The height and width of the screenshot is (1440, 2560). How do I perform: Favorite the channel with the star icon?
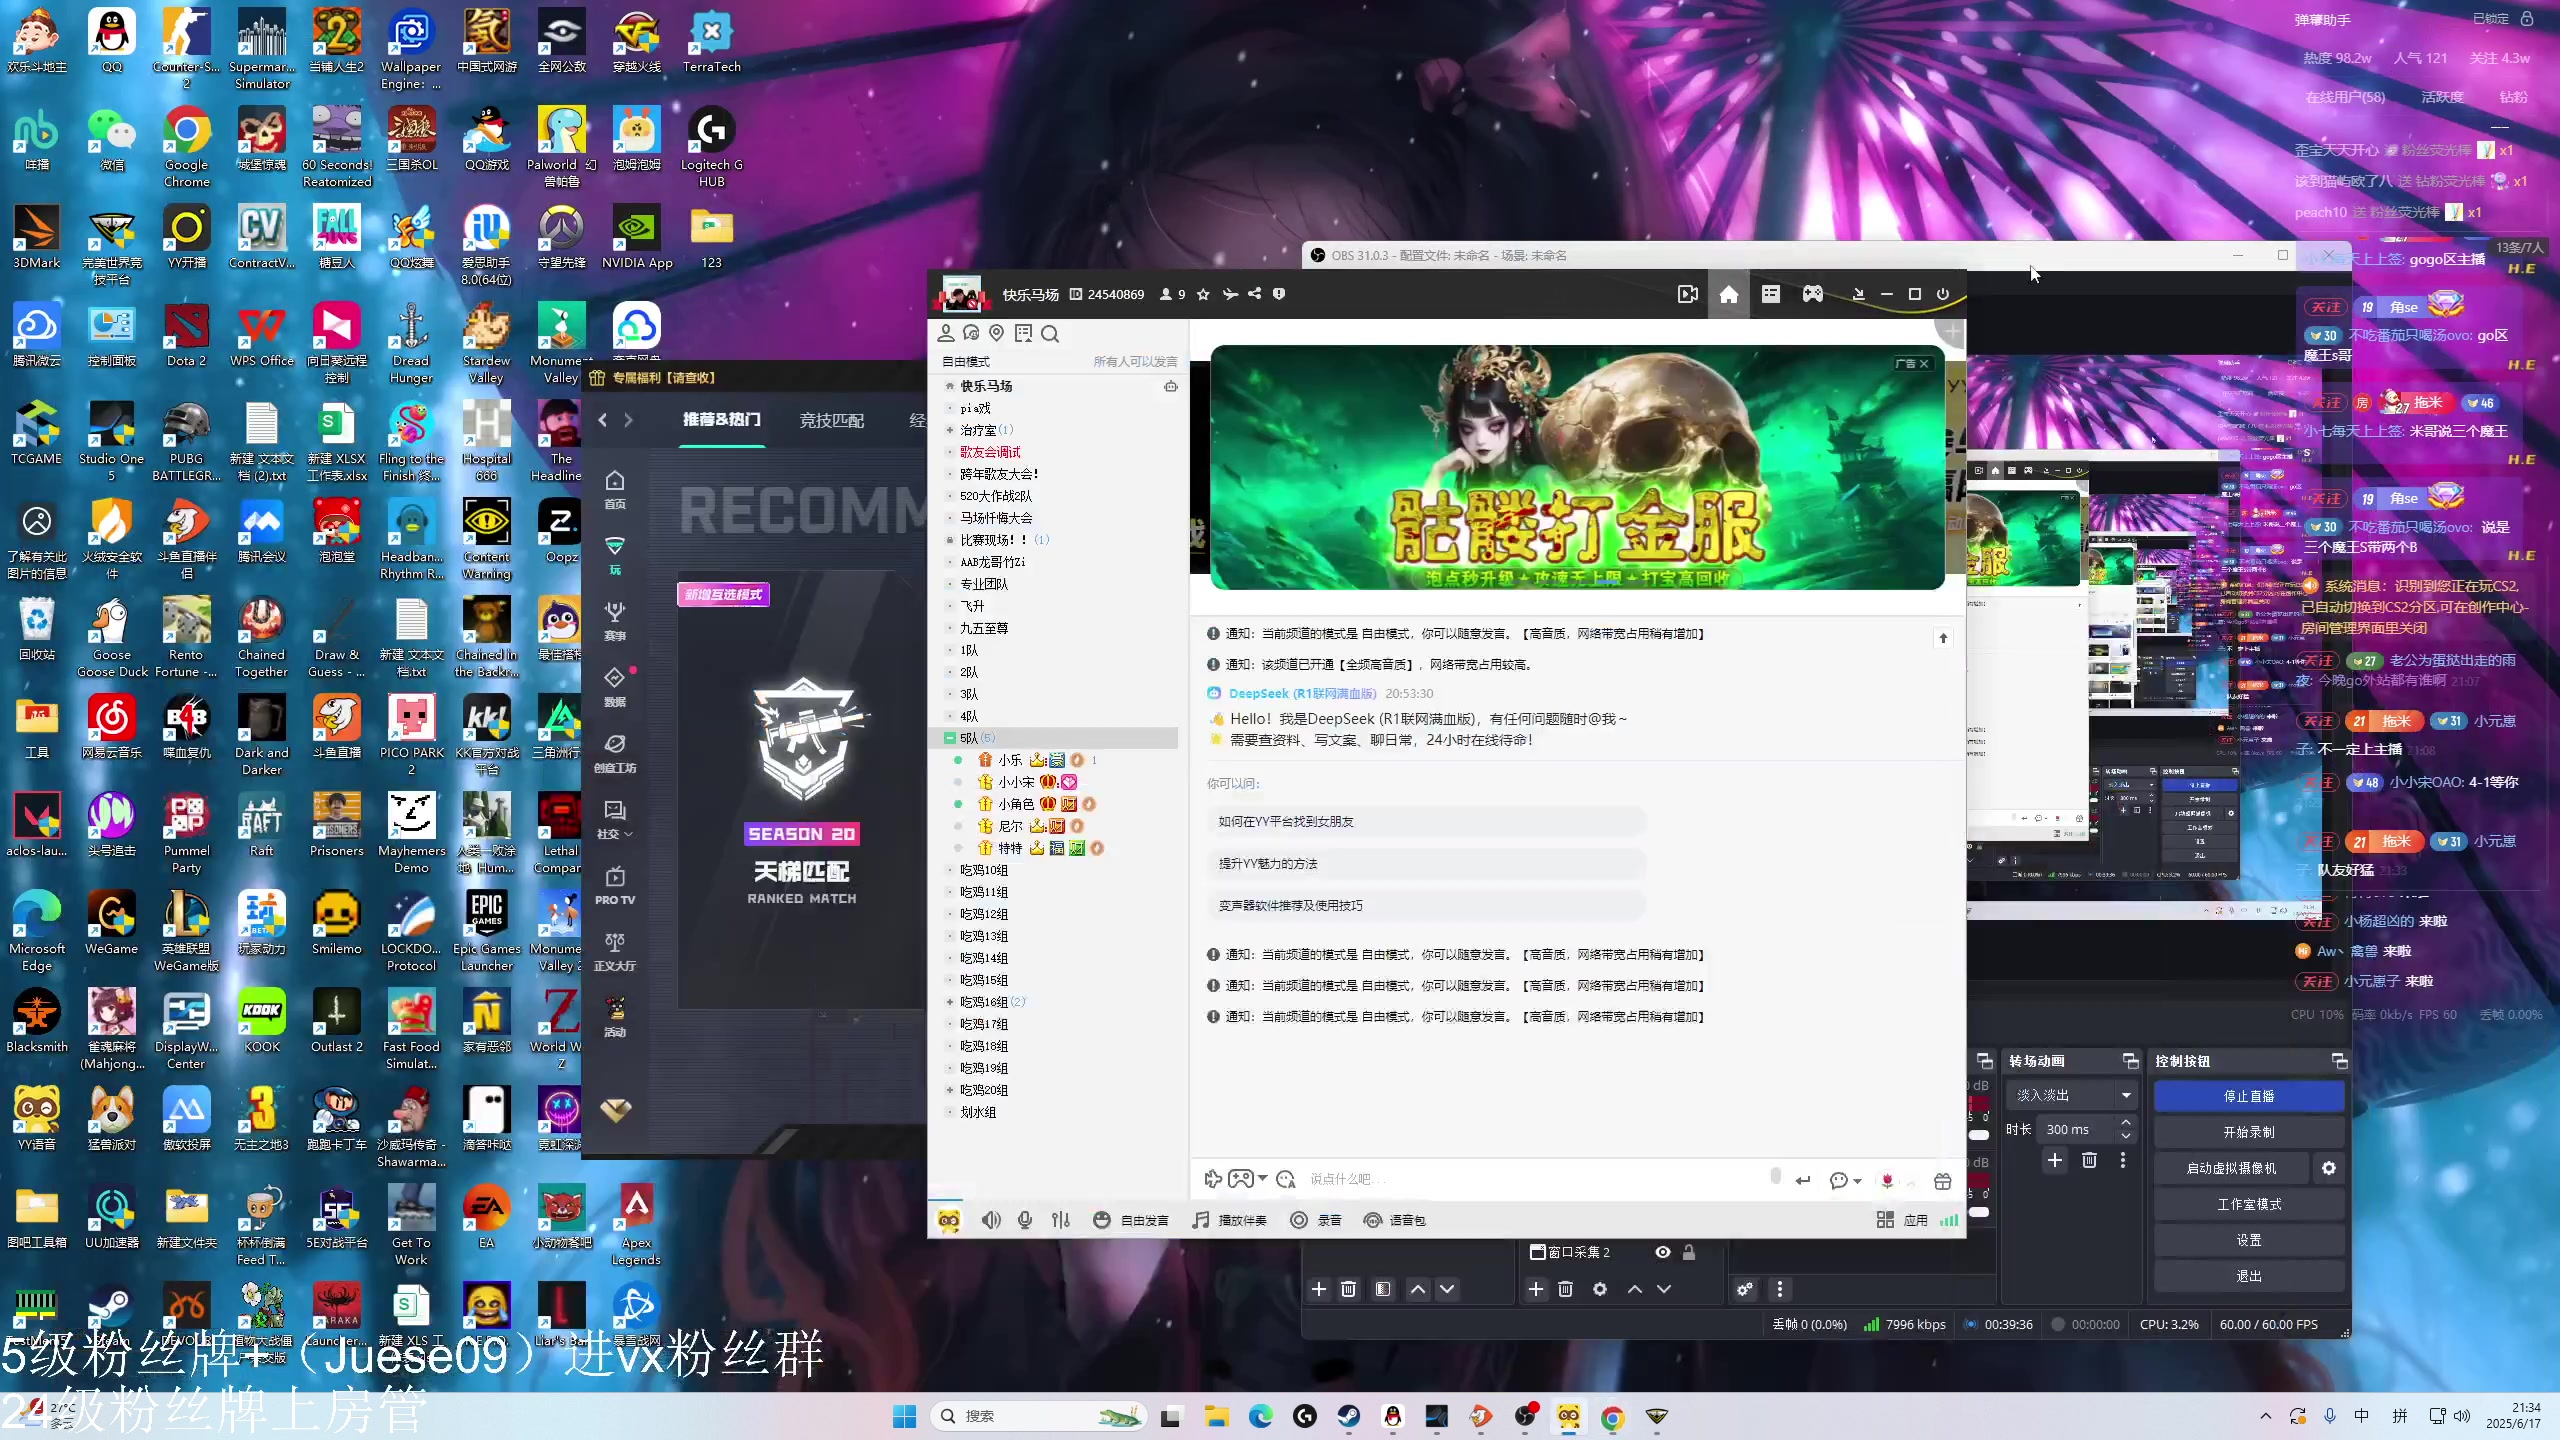[x=1203, y=294]
